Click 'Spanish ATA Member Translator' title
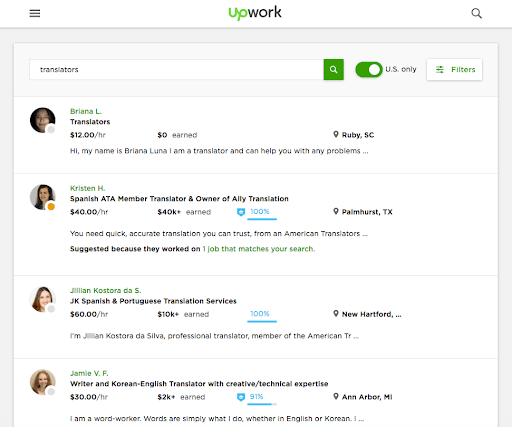Viewport: 512px width, 427px height. click(179, 199)
